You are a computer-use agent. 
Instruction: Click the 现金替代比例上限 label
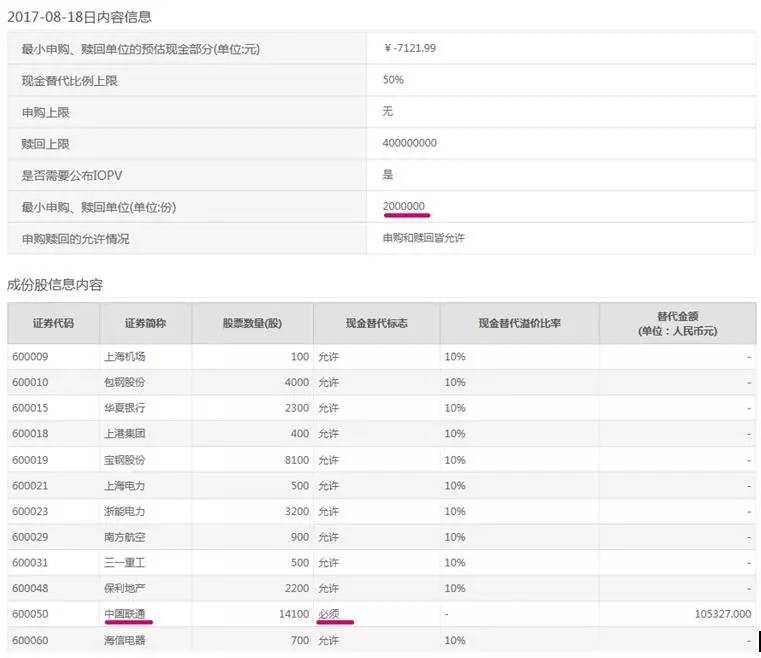point(69,81)
